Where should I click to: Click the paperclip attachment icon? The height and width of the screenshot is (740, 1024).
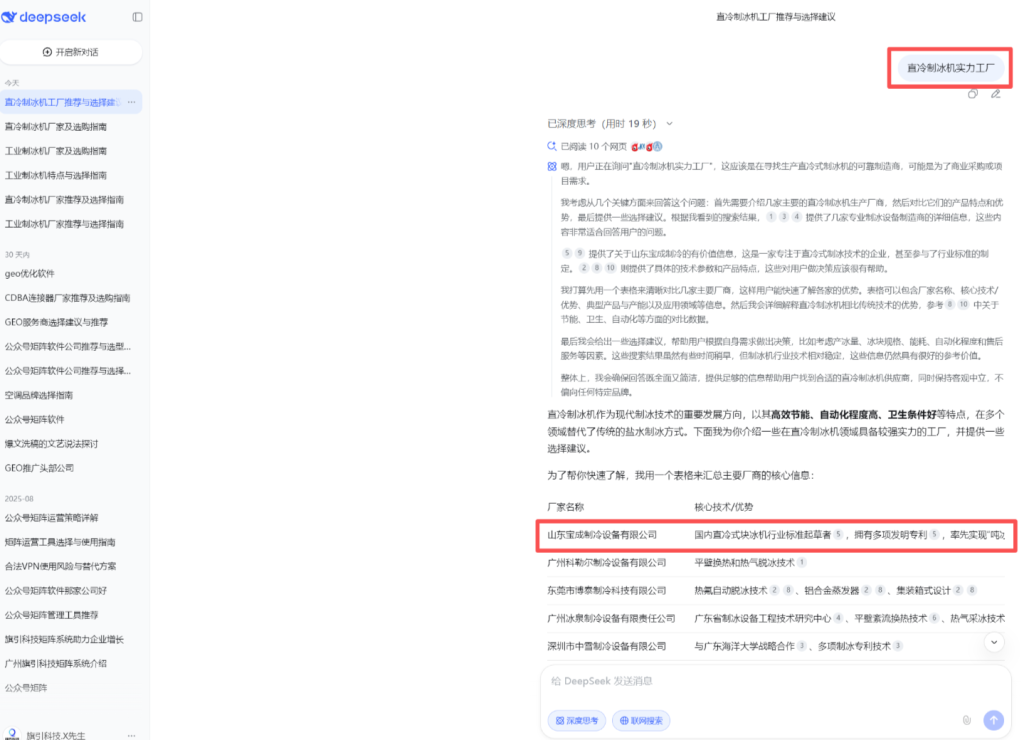click(967, 720)
